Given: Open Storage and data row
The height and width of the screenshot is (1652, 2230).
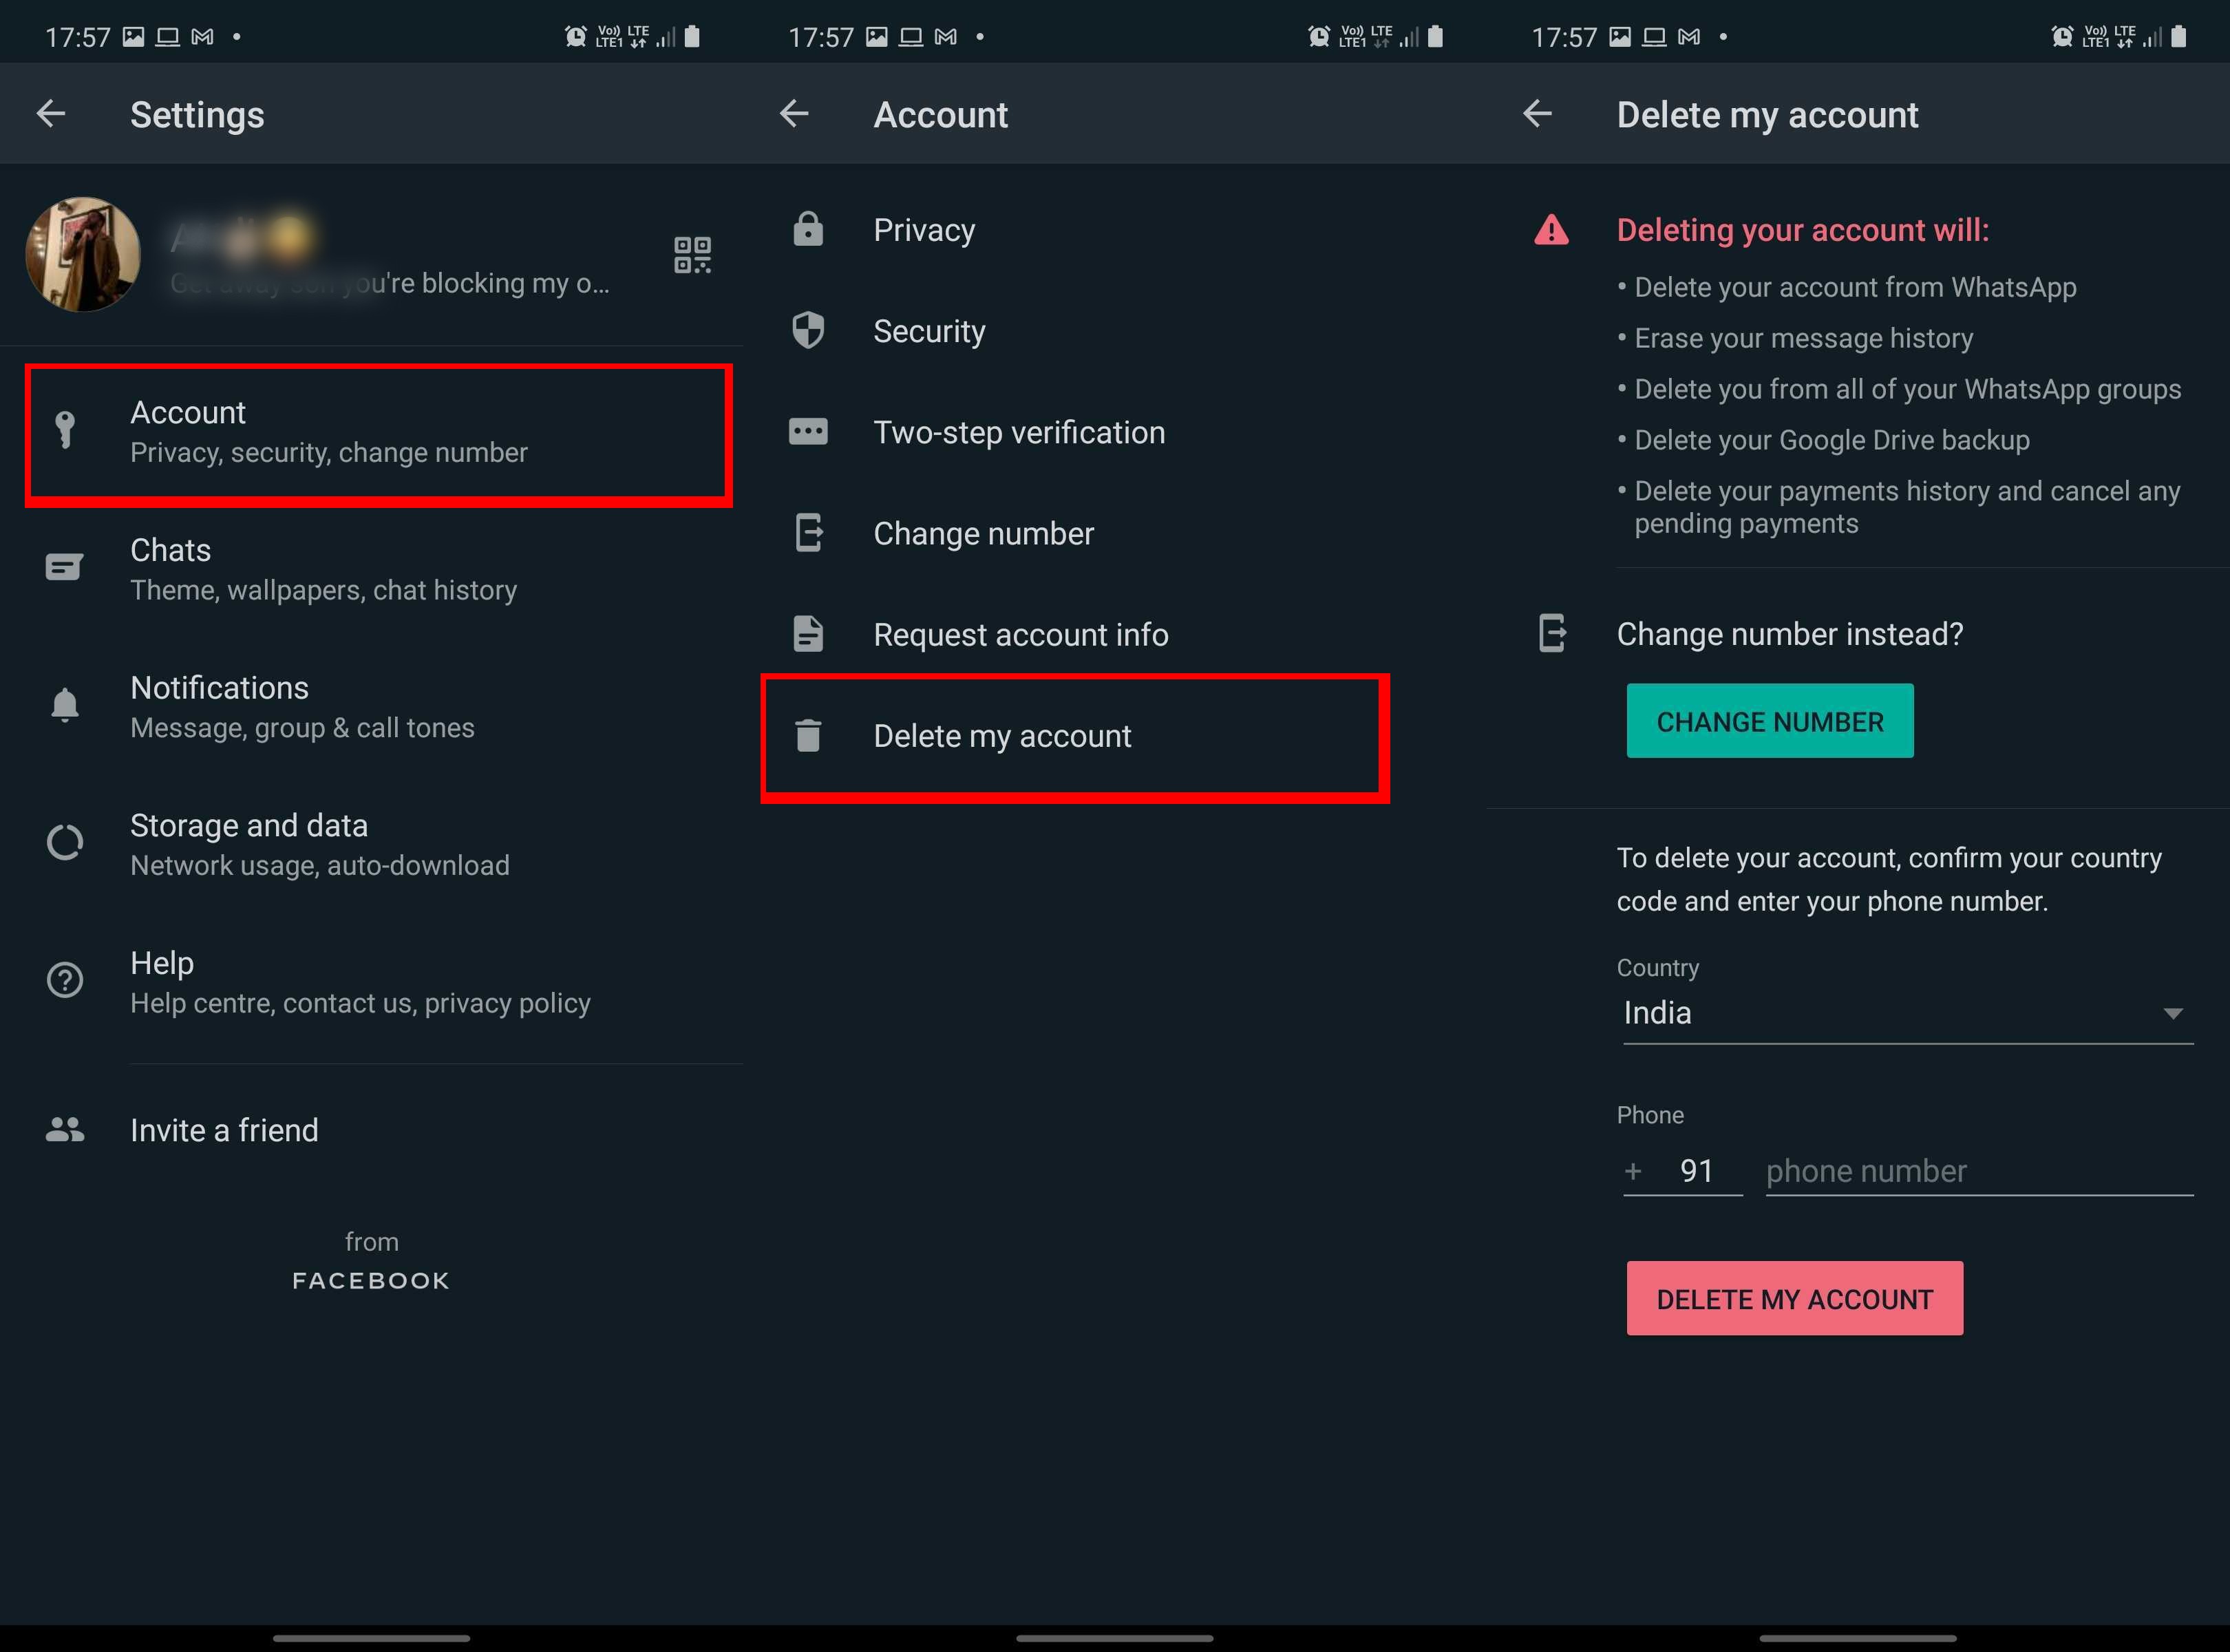Looking at the screenshot, I should [371, 844].
